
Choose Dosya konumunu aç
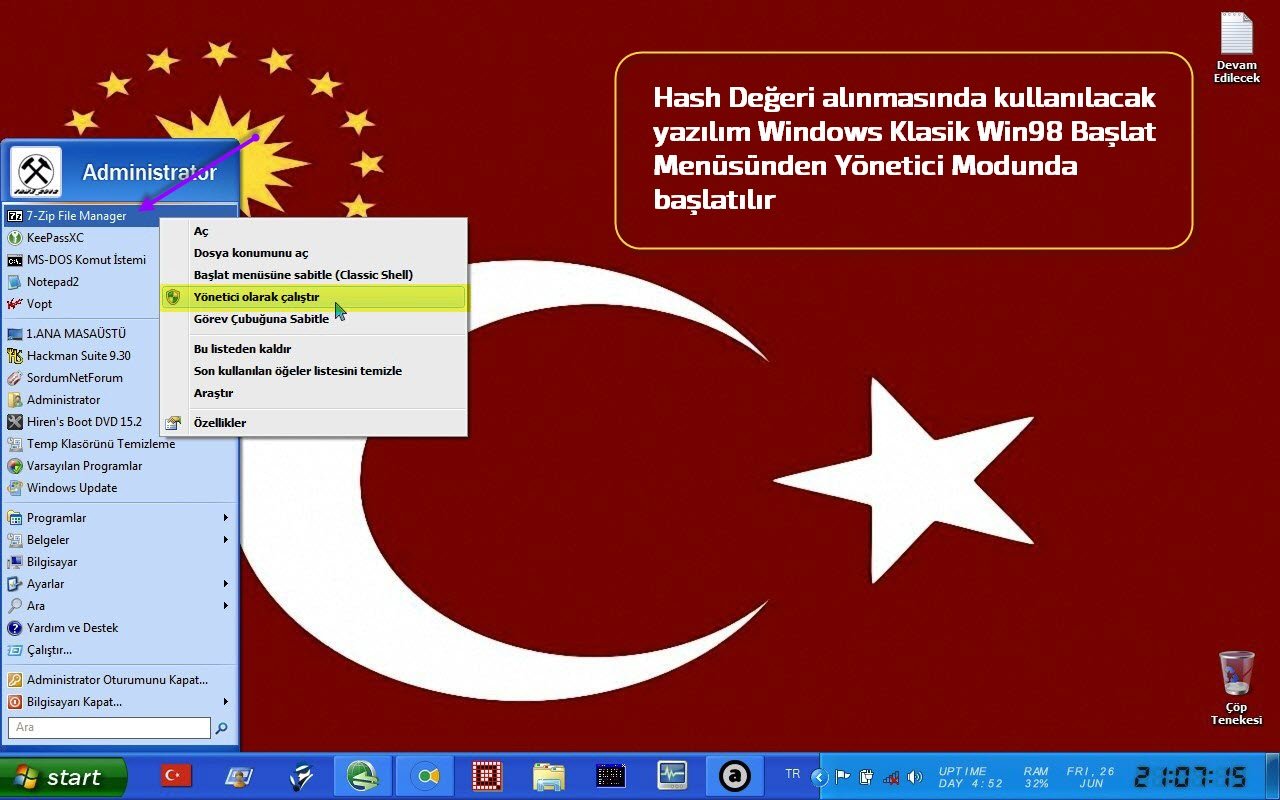point(314,253)
